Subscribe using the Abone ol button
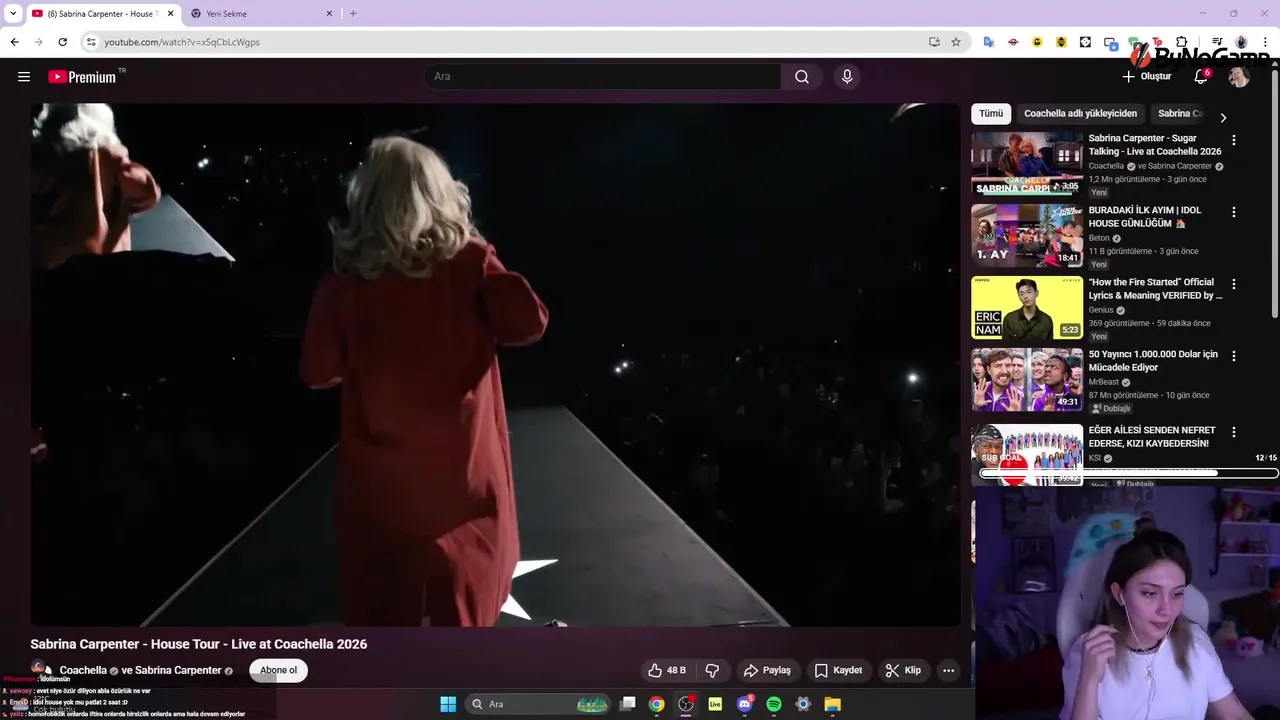1280x720 pixels. tap(278, 670)
